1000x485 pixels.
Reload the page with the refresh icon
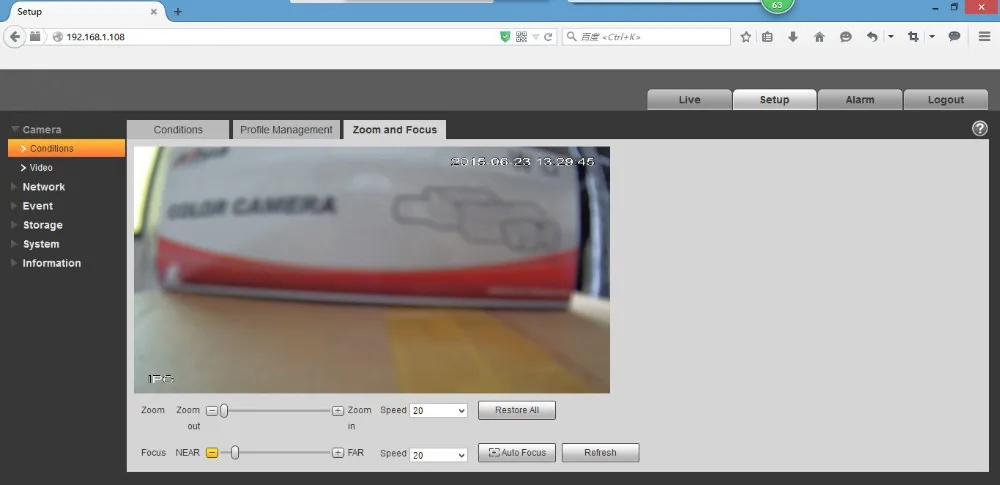548,37
